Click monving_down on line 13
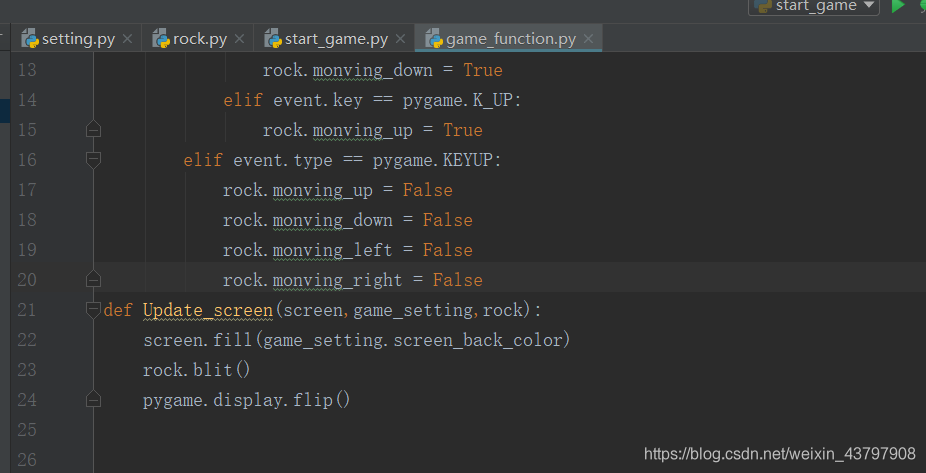 pos(373,70)
